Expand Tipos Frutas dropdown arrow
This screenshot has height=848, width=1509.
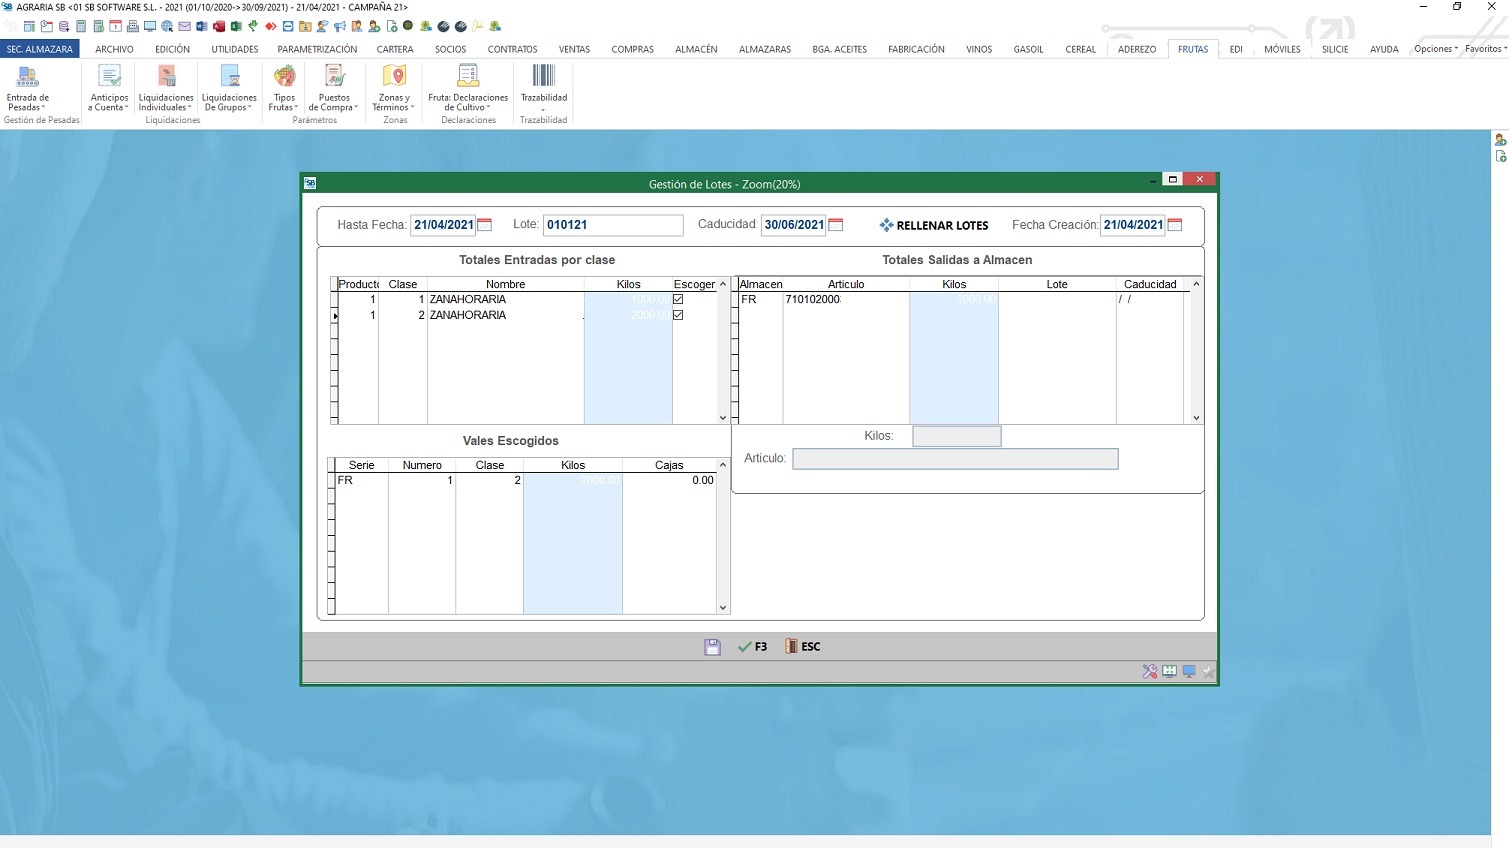pyautogui.click(x=296, y=108)
